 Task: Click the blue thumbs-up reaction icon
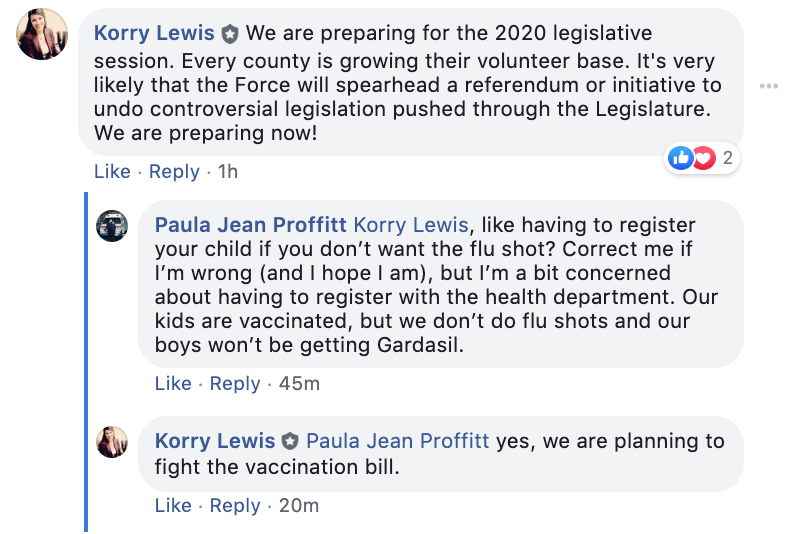pyautogui.click(x=680, y=158)
